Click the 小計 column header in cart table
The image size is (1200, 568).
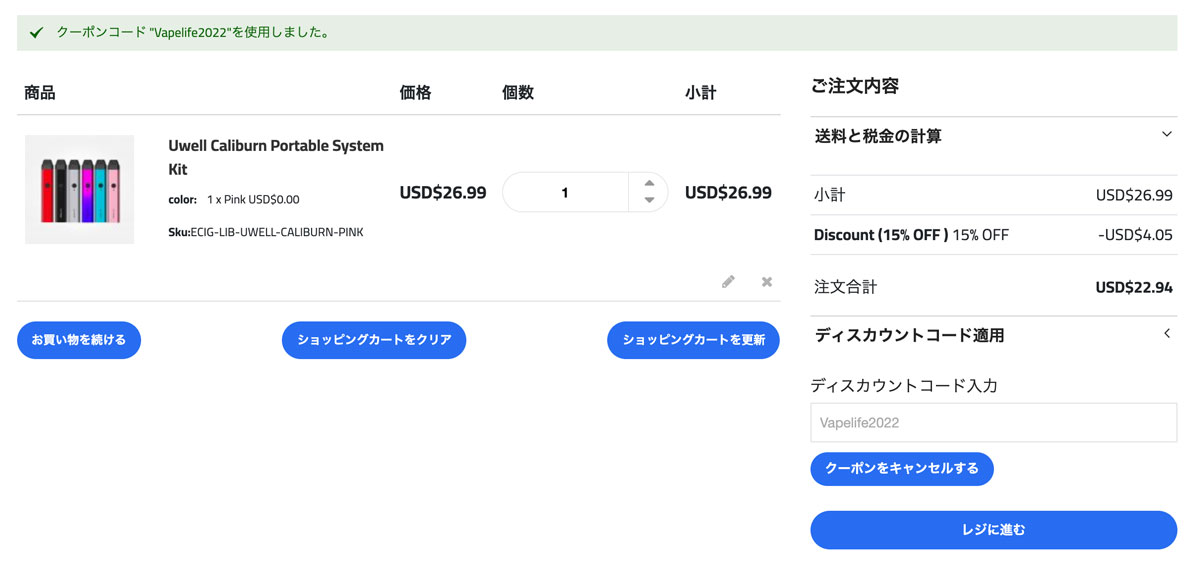point(700,93)
